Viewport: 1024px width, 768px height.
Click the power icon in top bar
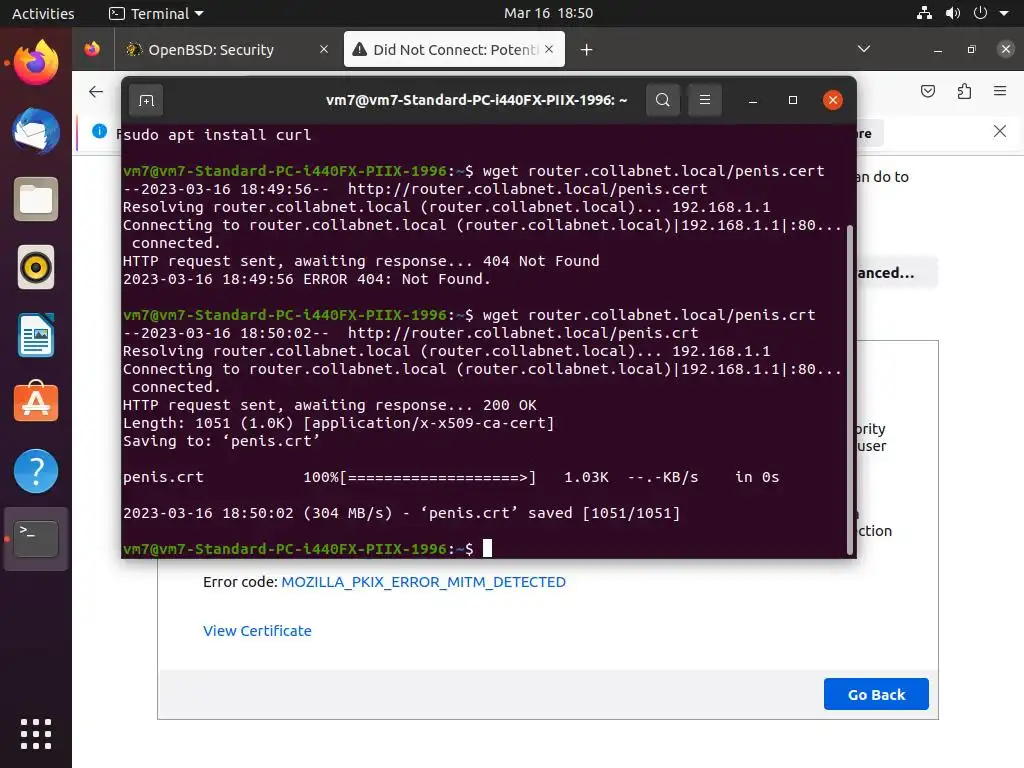point(980,13)
